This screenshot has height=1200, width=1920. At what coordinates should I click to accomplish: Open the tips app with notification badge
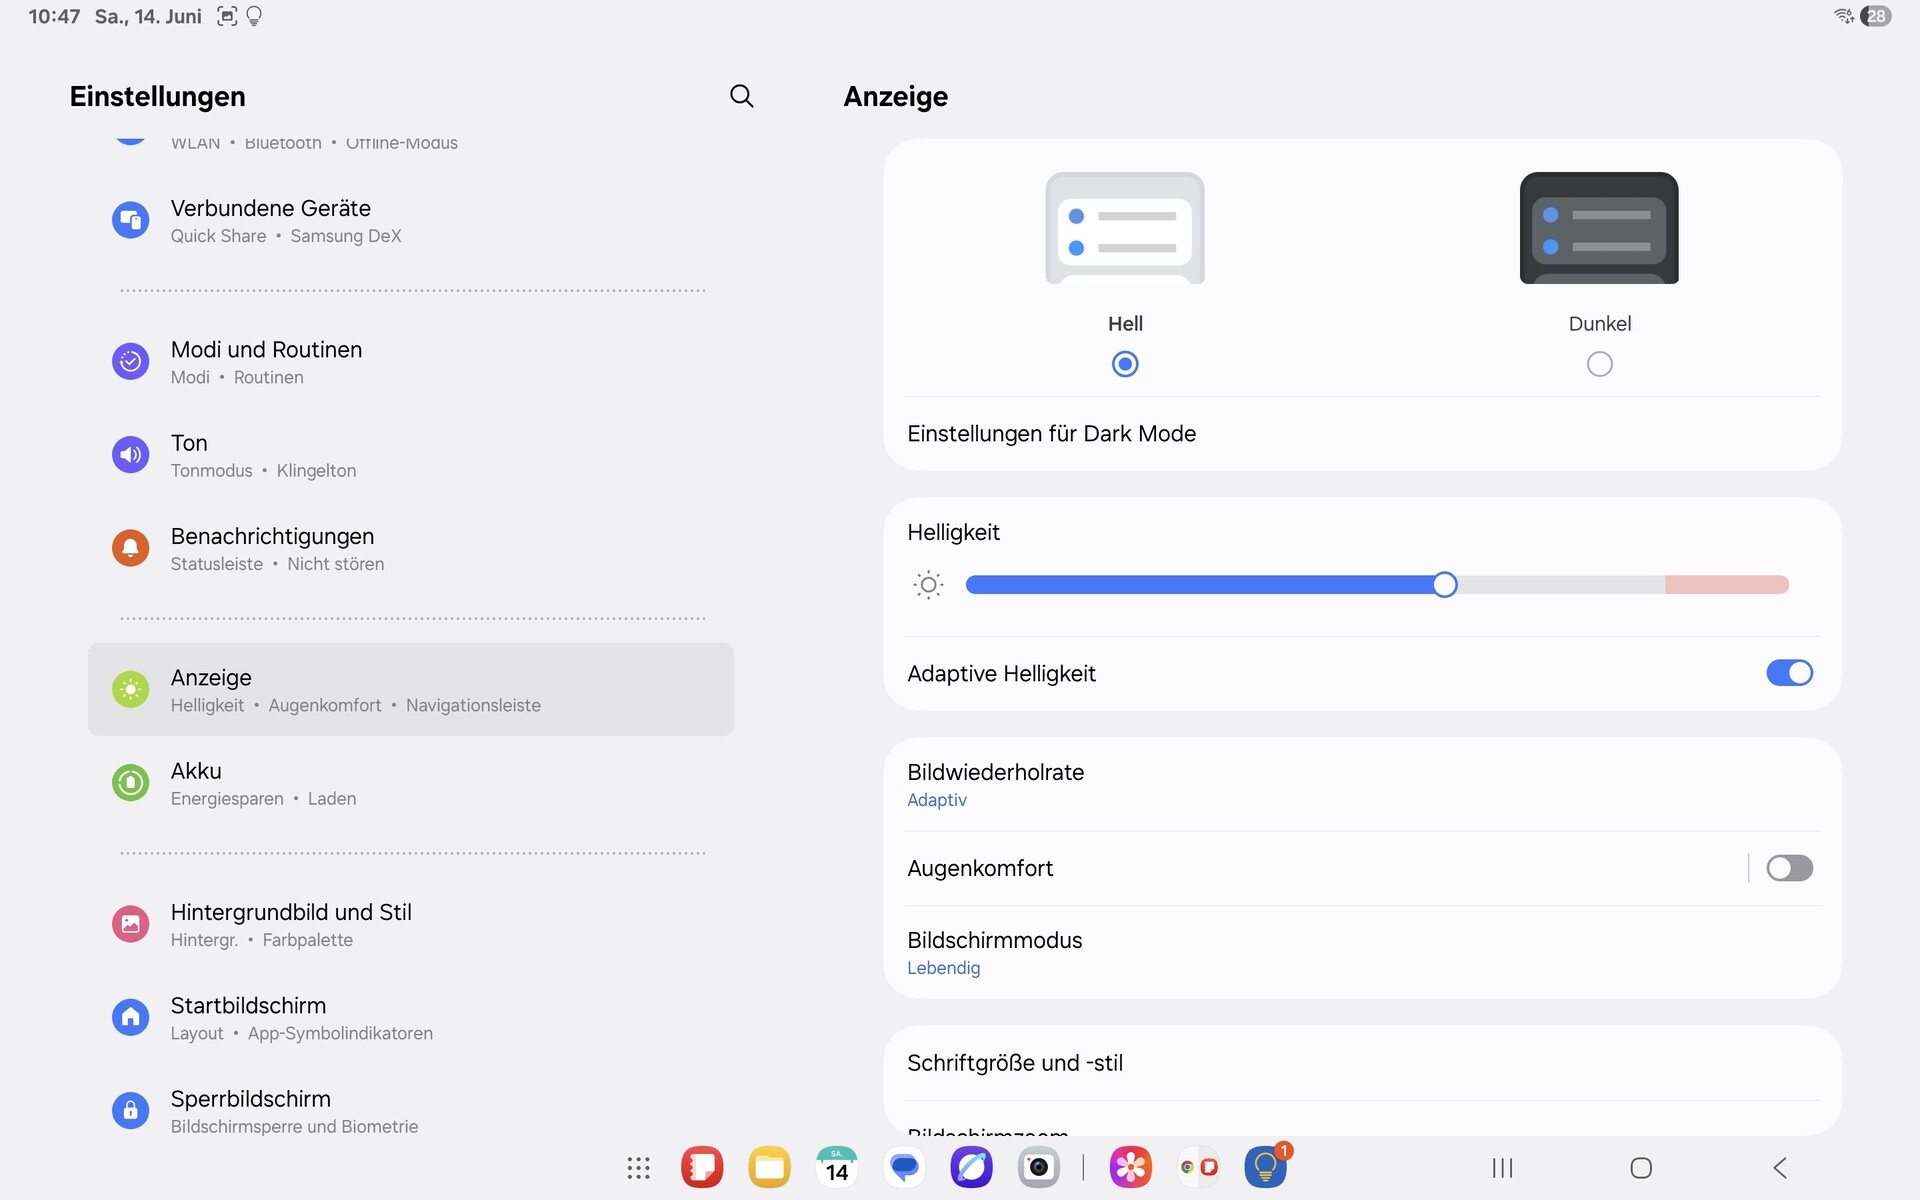[1265, 1167]
